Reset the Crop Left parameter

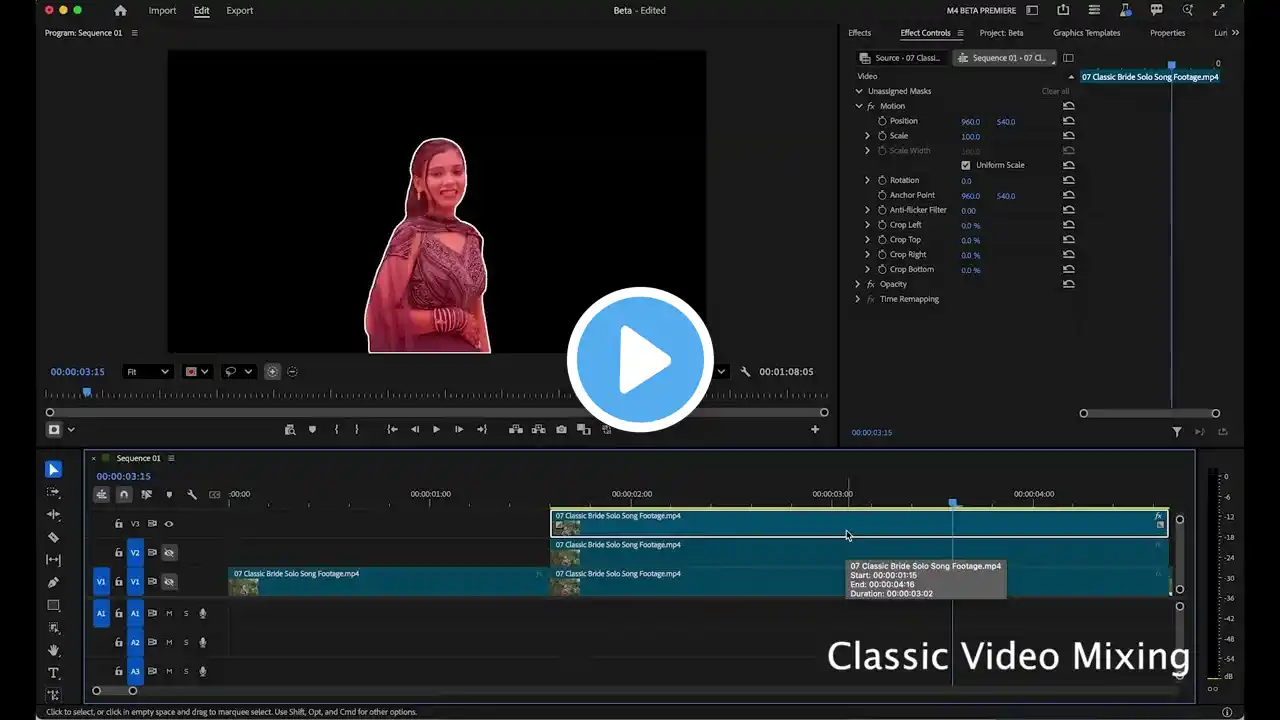click(1068, 225)
